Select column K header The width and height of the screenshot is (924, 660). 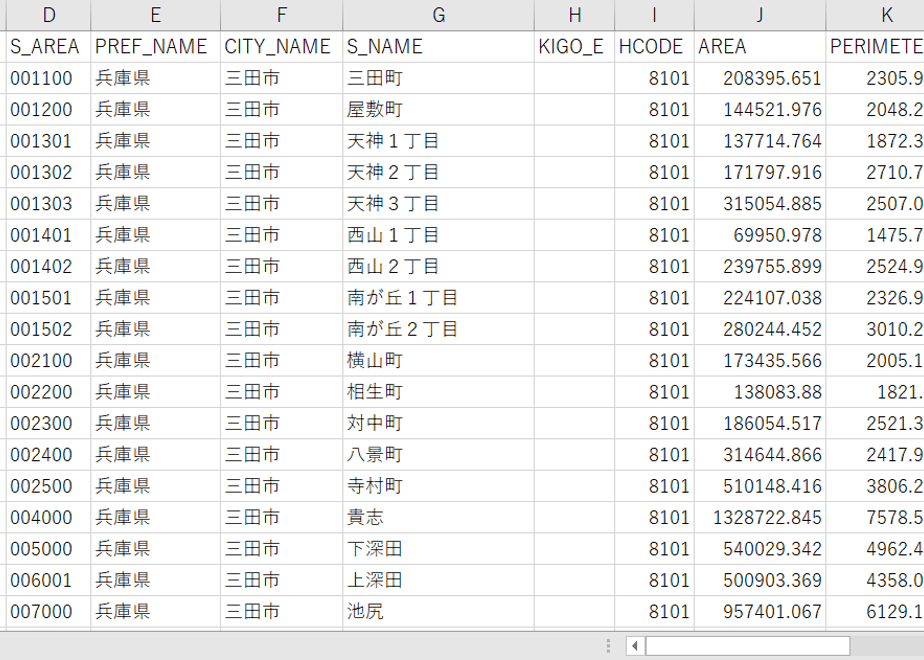click(x=876, y=15)
